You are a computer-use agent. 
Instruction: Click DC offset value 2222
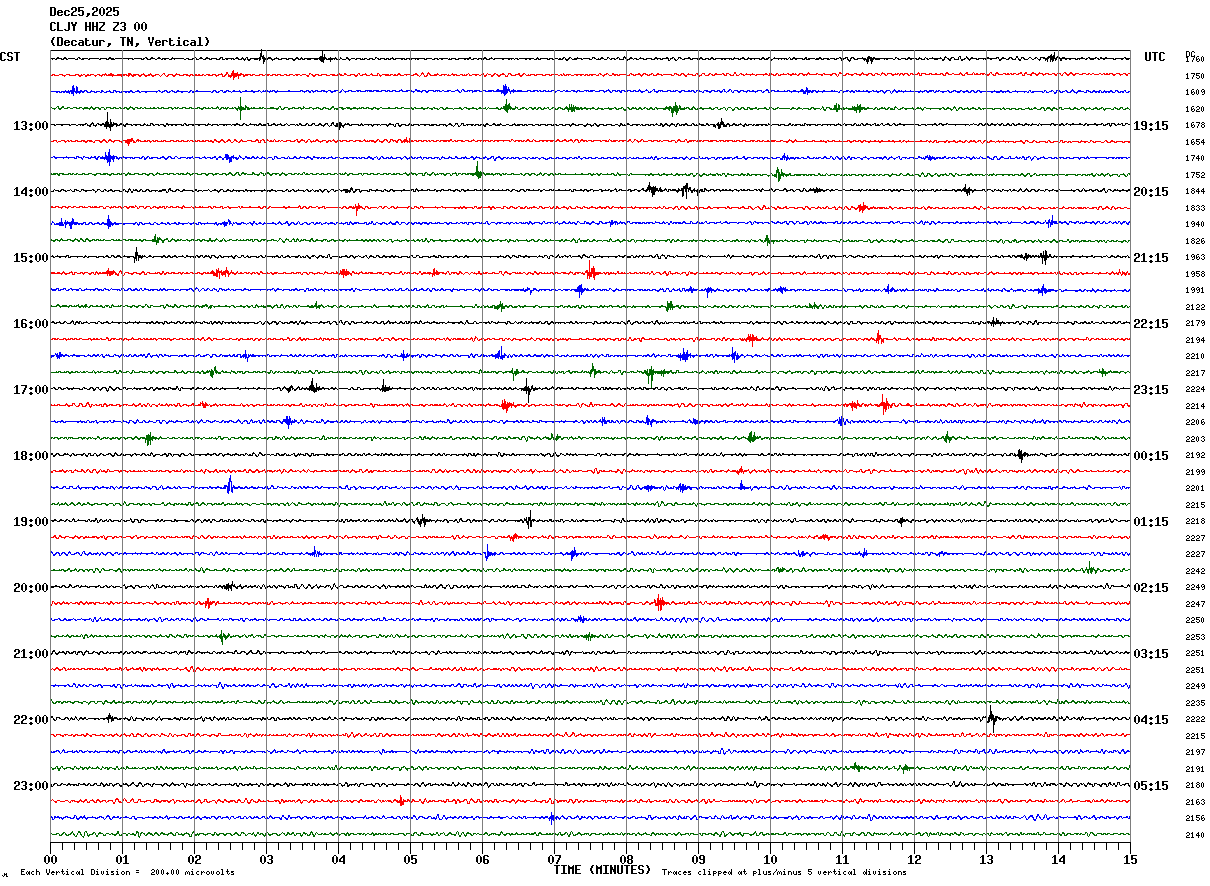click(1195, 720)
